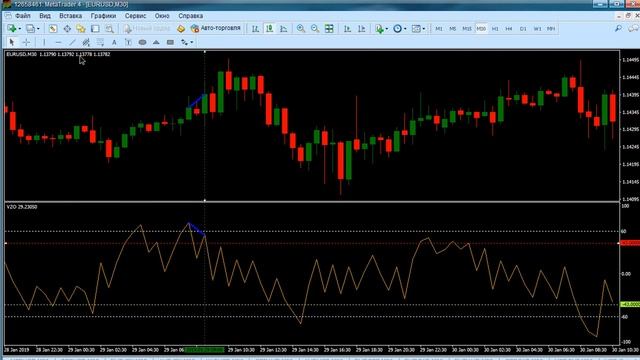
Task: Click the MetaEditor yellow book icon
Action: point(181,29)
